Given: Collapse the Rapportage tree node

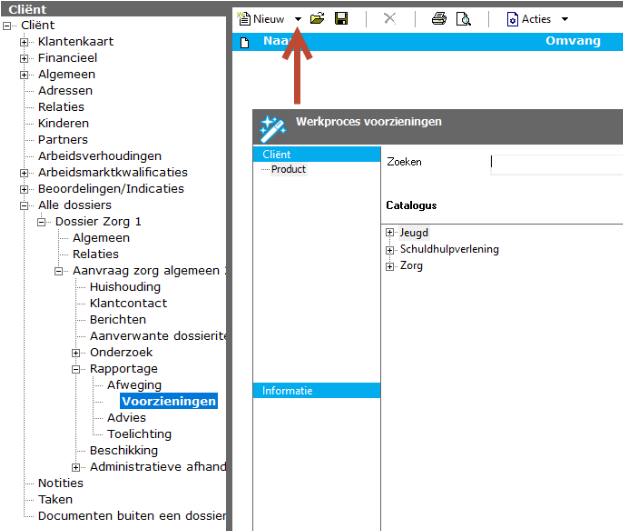Looking at the screenshot, I should tap(77, 369).
